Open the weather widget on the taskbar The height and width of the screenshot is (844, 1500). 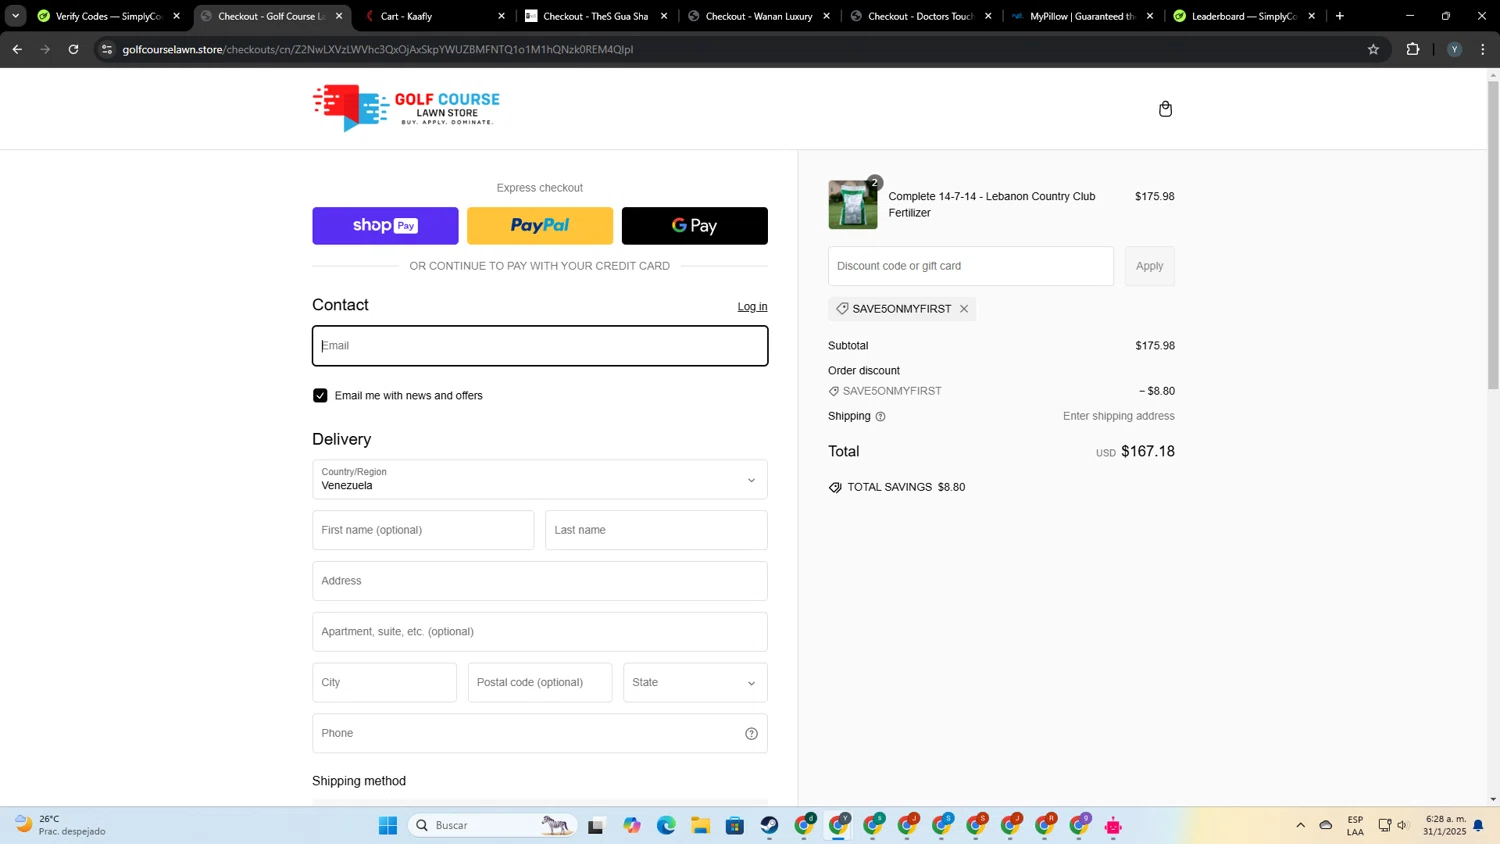pyautogui.click(x=60, y=826)
